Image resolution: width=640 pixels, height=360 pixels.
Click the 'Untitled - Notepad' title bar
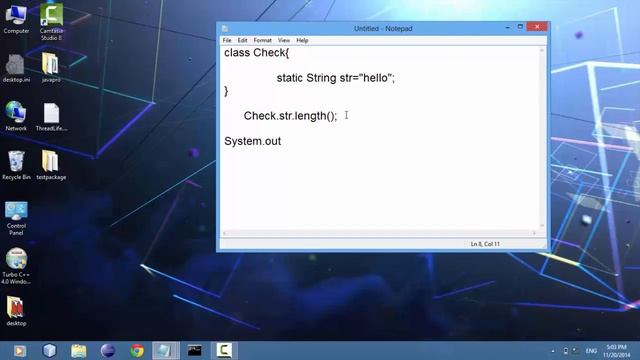383,29
